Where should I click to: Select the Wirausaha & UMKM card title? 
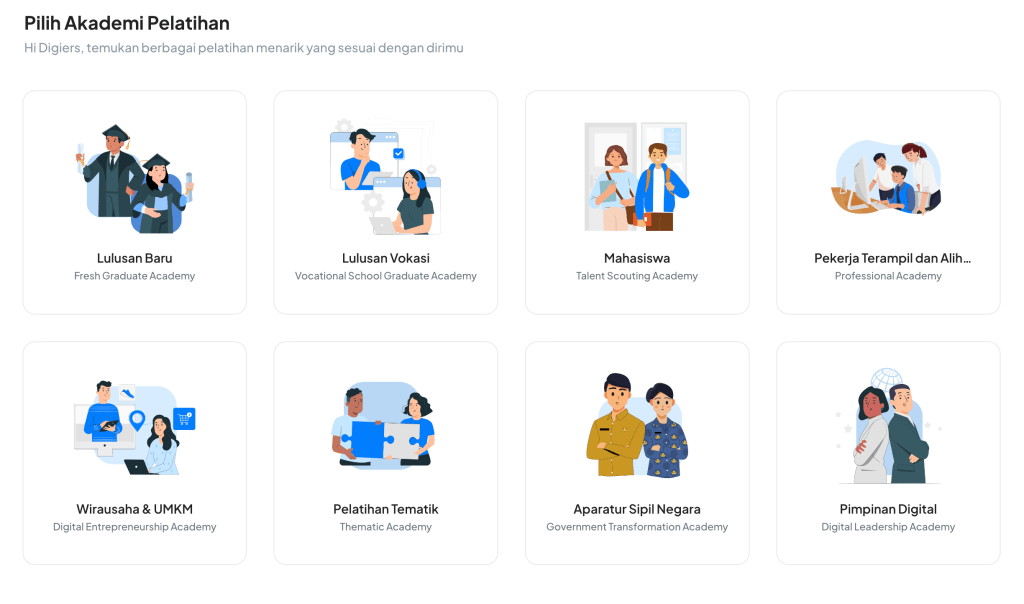(x=135, y=509)
